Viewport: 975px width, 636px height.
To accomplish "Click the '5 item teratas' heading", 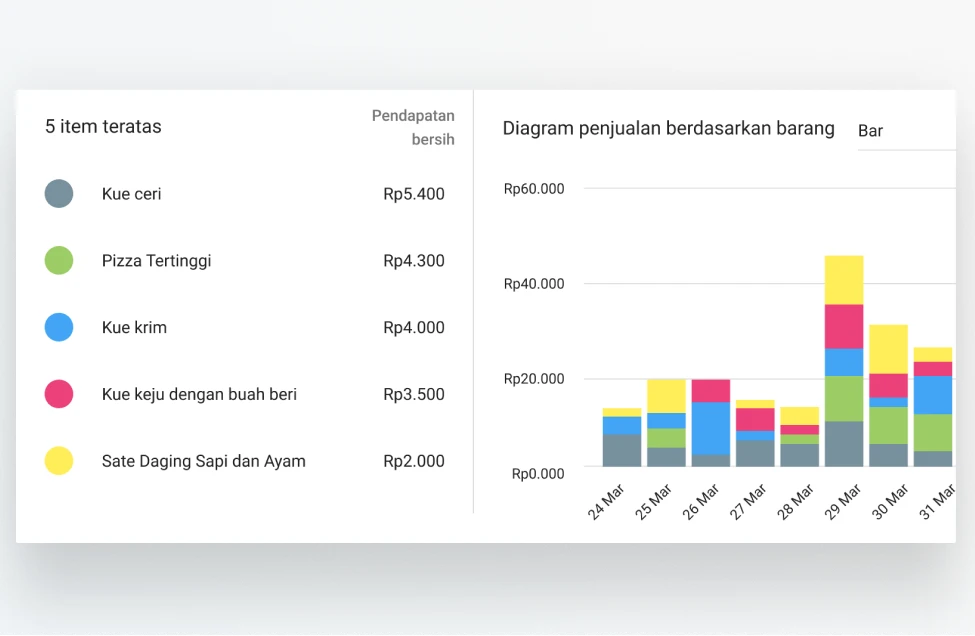I will click(102, 126).
